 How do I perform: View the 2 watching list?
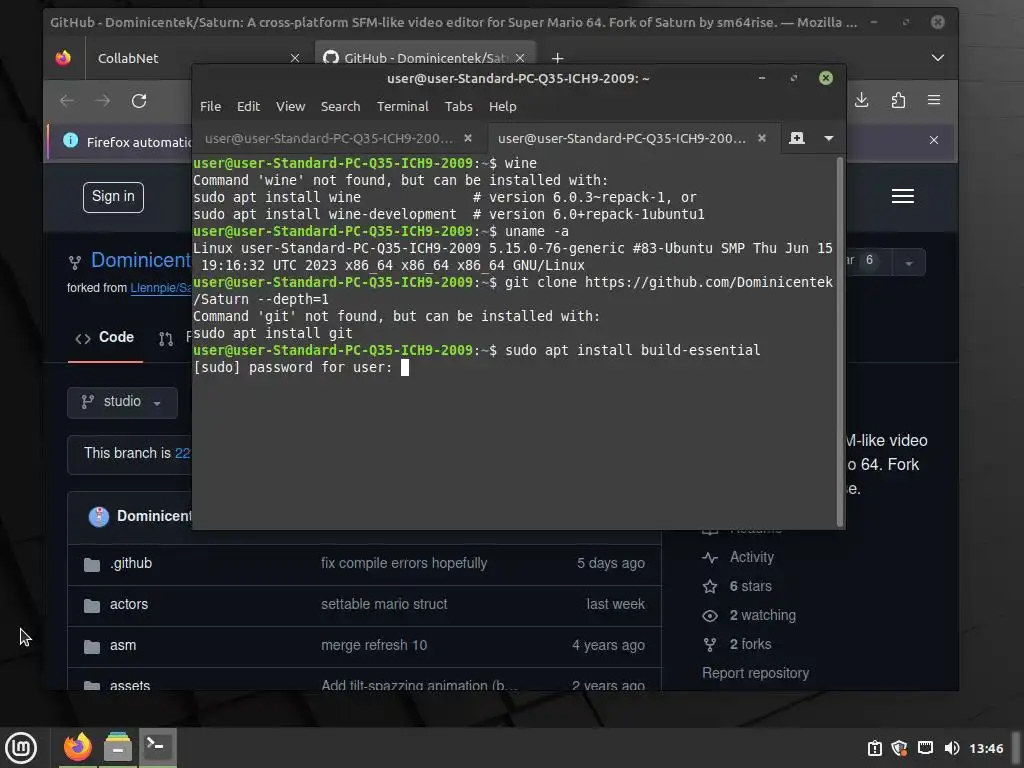point(762,615)
